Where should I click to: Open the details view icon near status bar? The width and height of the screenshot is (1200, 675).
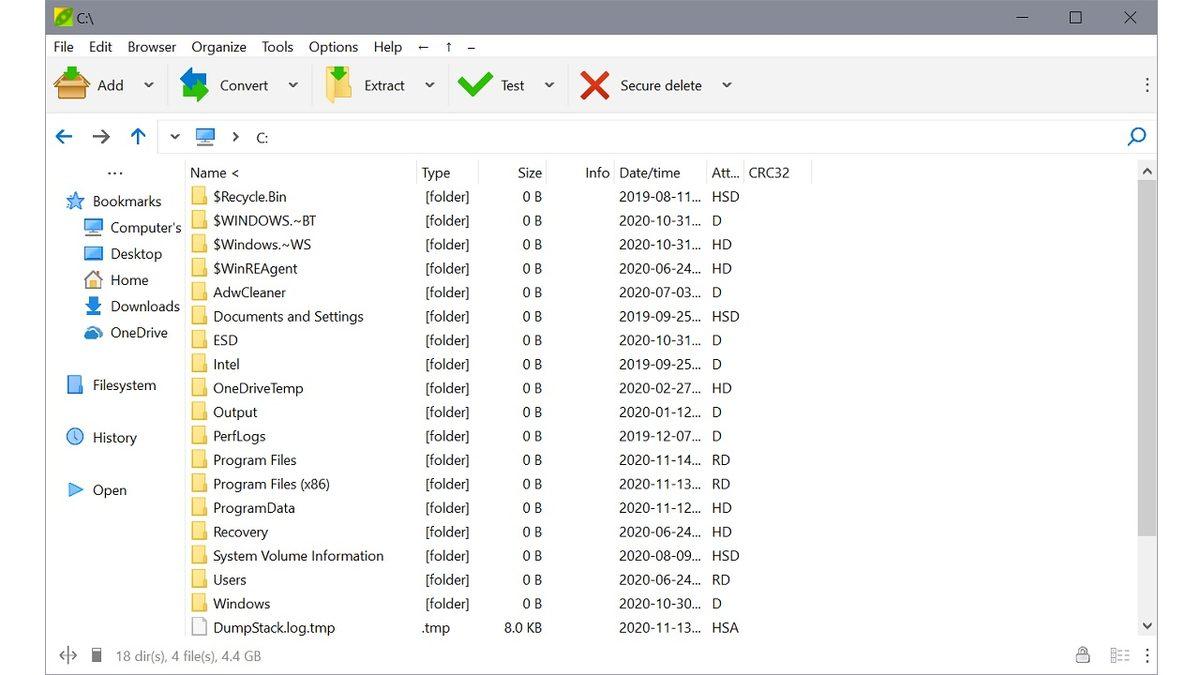point(1120,655)
